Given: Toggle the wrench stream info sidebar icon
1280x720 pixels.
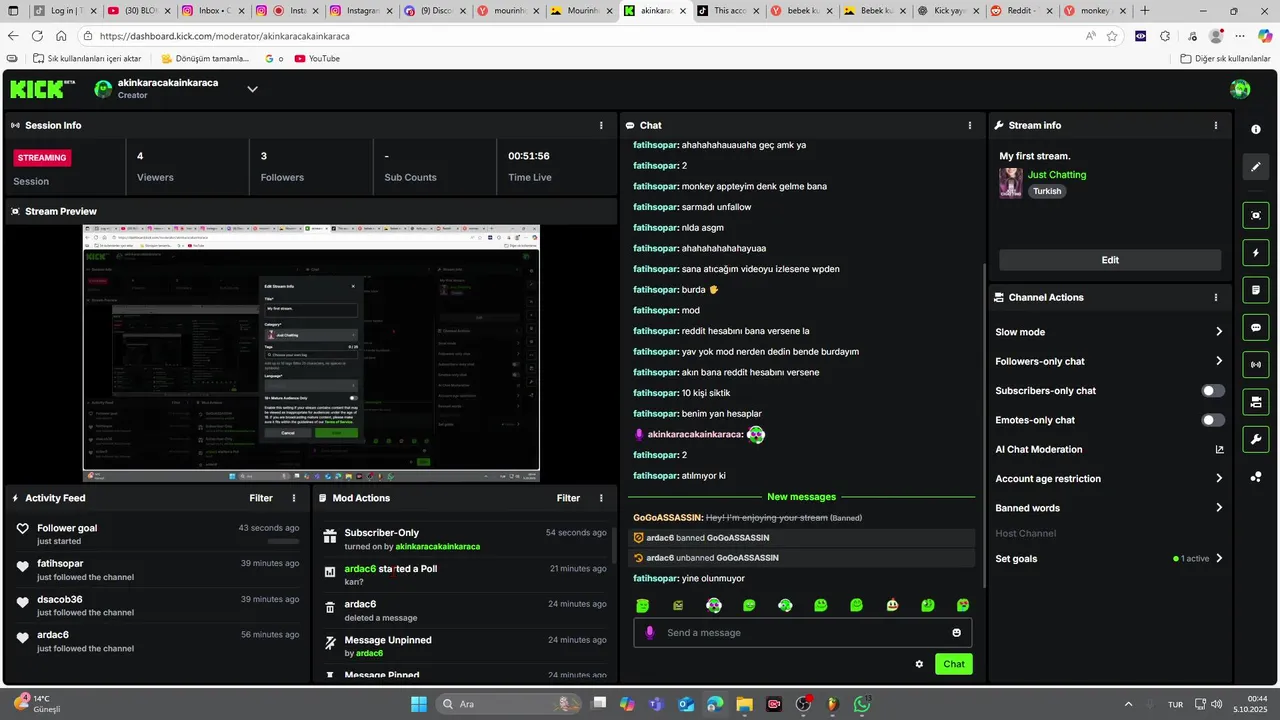Looking at the screenshot, I should tap(1256, 439).
